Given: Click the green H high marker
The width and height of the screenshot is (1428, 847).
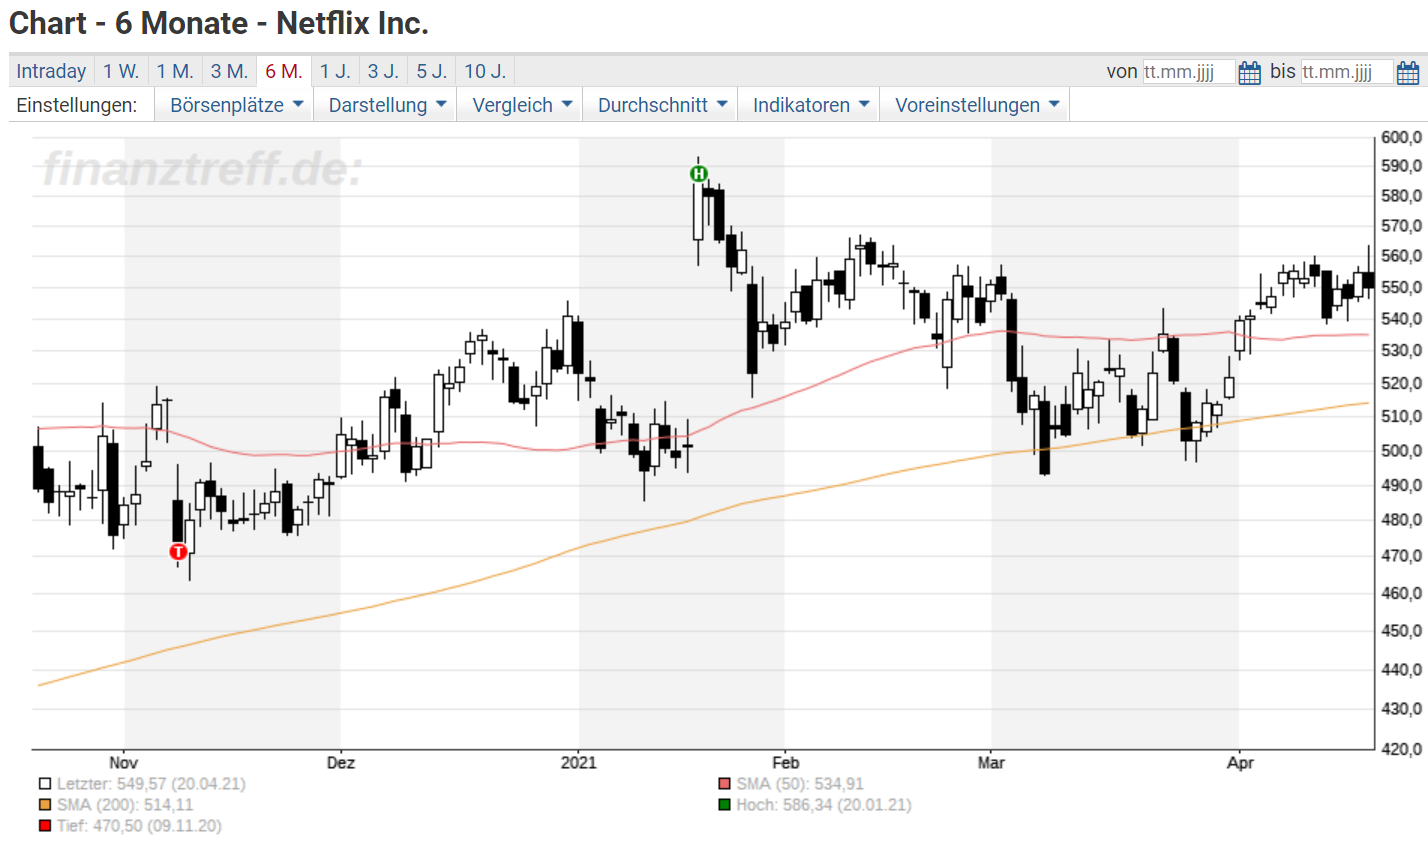Looking at the screenshot, I should (698, 174).
